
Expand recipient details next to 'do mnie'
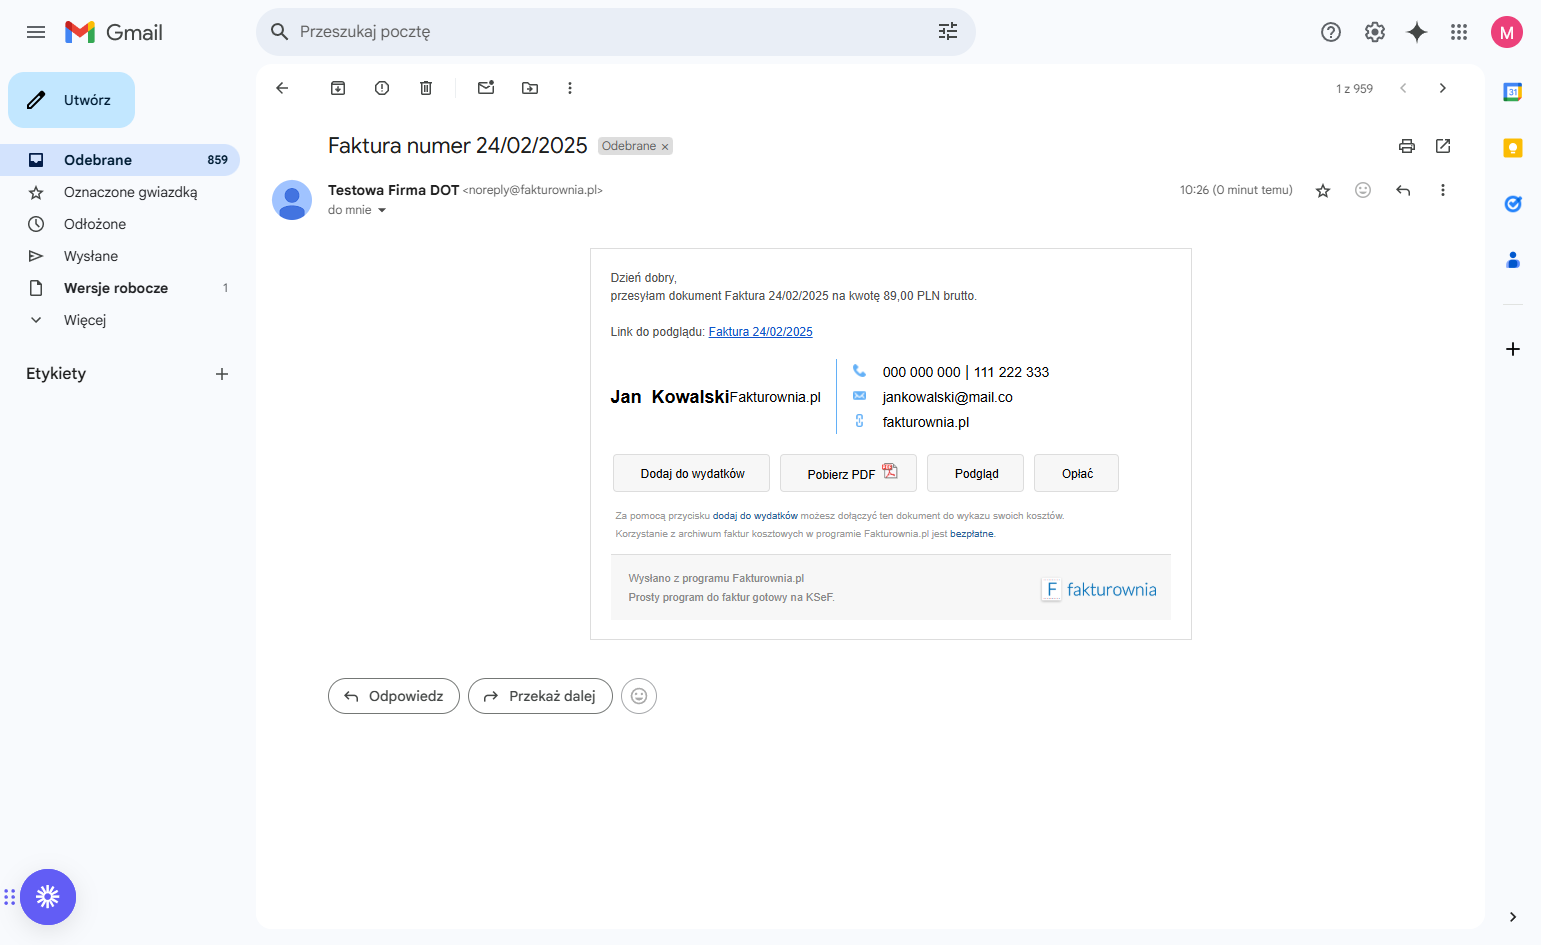[382, 211]
